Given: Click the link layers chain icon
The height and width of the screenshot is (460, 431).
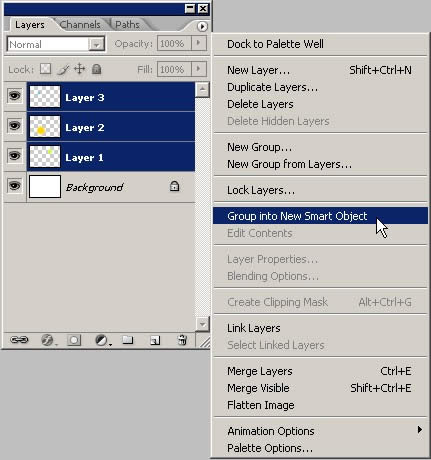Looking at the screenshot, I should click(19, 340).
